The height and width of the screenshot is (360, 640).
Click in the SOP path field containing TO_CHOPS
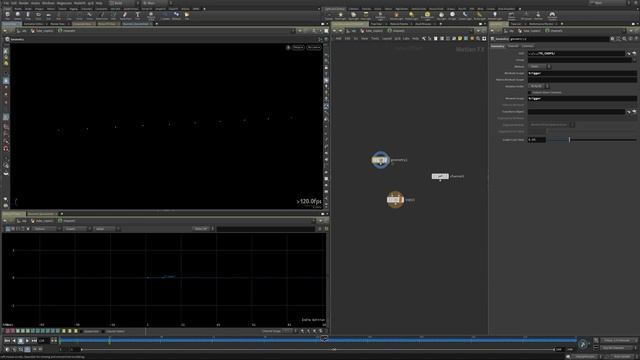[x=576, y=53]
